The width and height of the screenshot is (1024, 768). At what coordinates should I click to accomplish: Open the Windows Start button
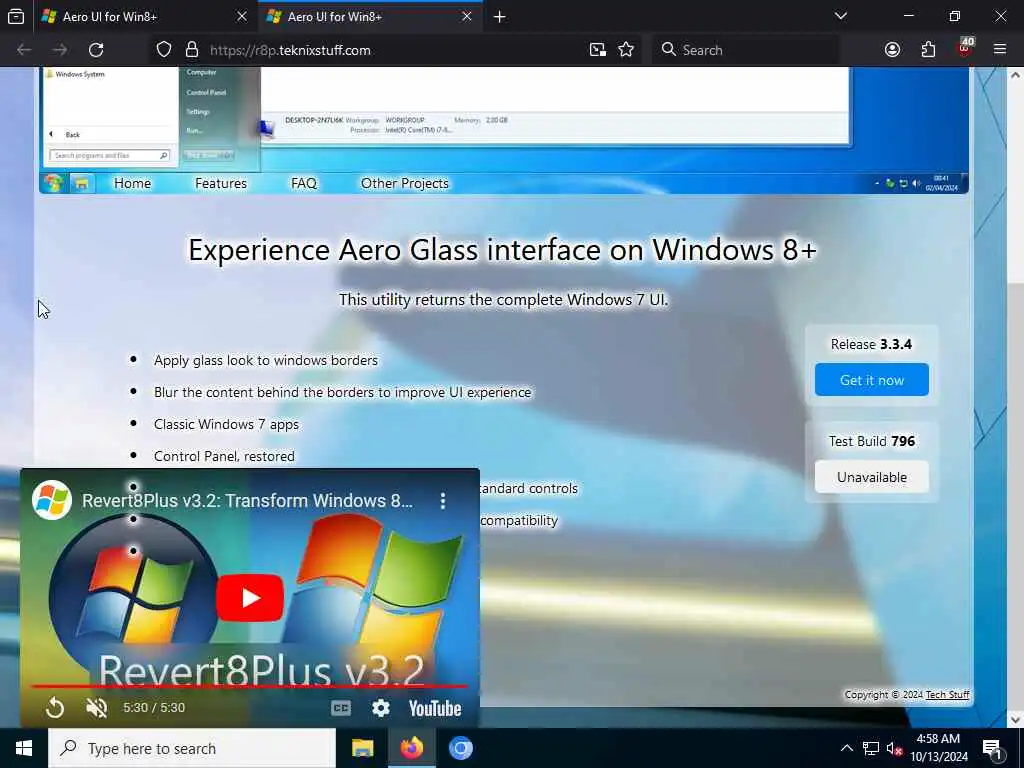[x=24, y=748]
